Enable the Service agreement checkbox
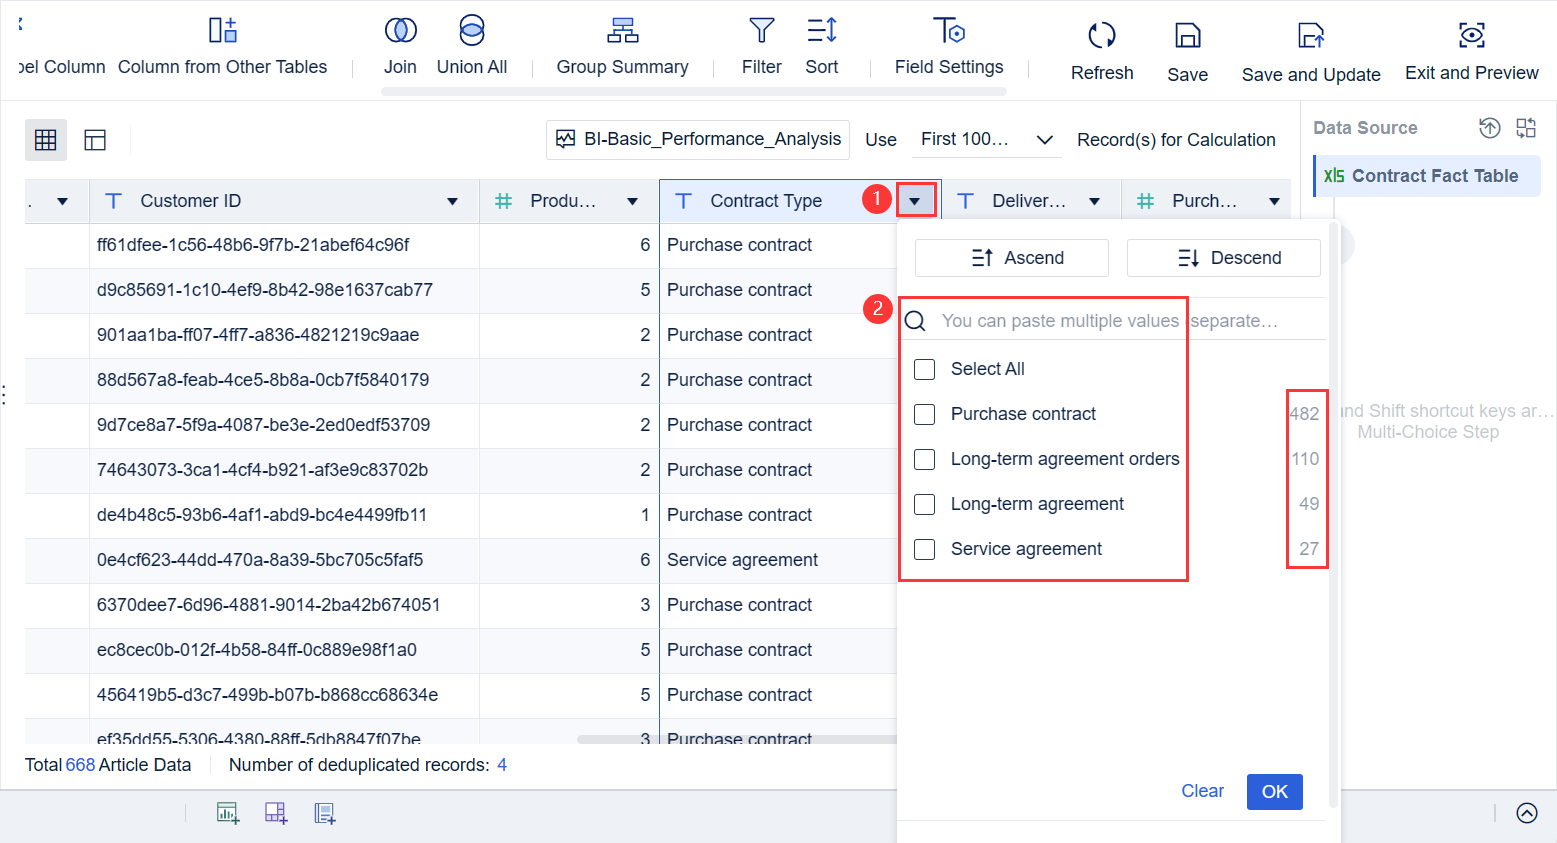The width and height of the screenshot is (1557, 843). (925, 549)
